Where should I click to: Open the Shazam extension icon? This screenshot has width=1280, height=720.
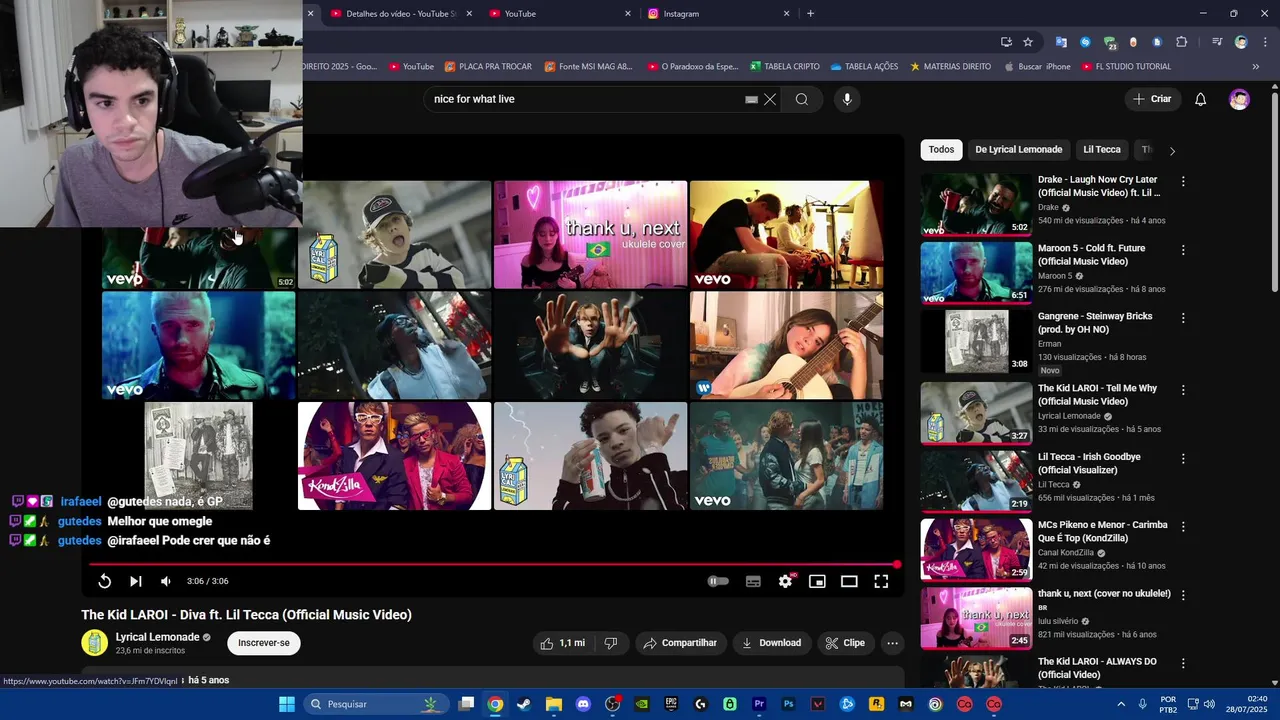click(1085, 42)
